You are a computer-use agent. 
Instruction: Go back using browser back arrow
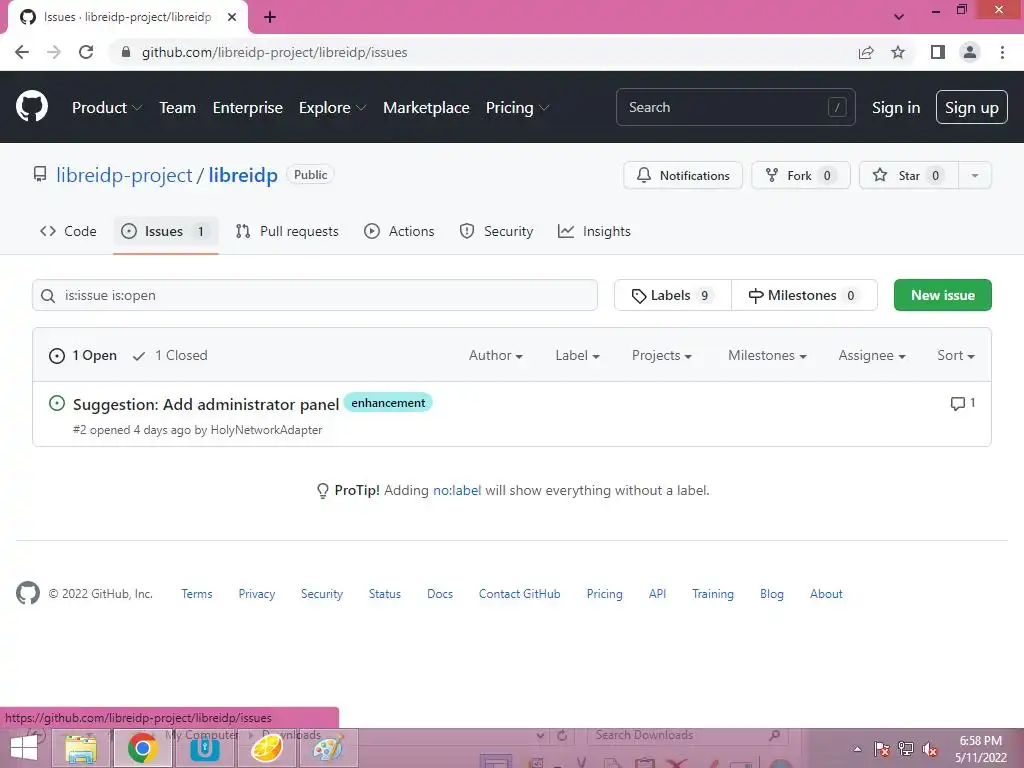(x=22, y=52)
